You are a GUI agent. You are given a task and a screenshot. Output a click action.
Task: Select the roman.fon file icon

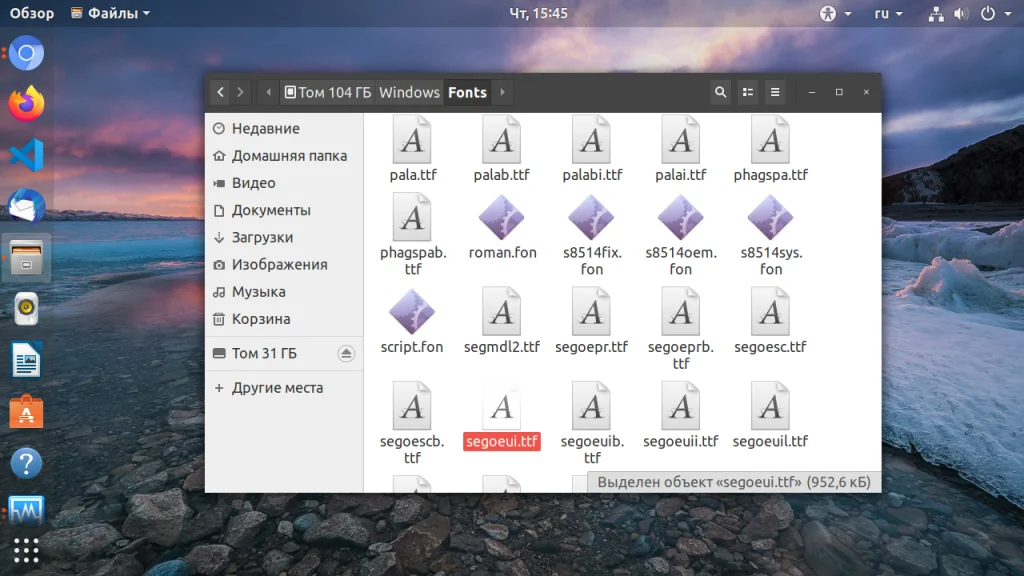502,218
